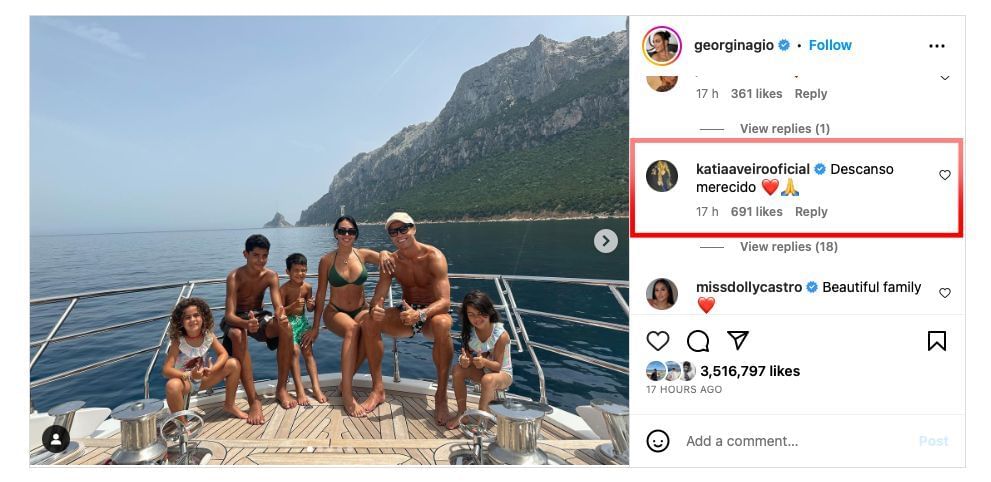Expand View replies (1)
The height and width of the screenshot is (482, 991).
click(784, 129)
